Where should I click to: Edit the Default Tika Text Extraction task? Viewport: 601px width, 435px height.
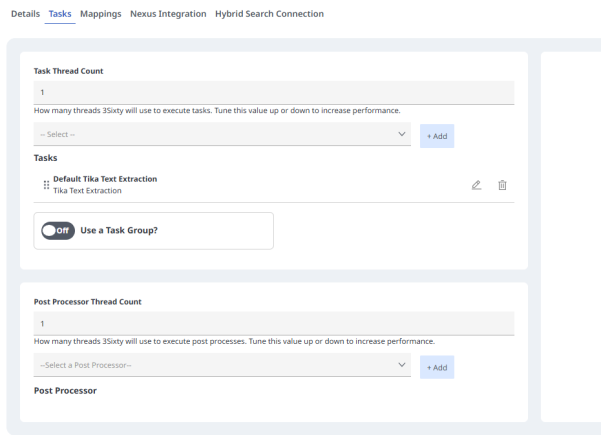tap(477, 185)
